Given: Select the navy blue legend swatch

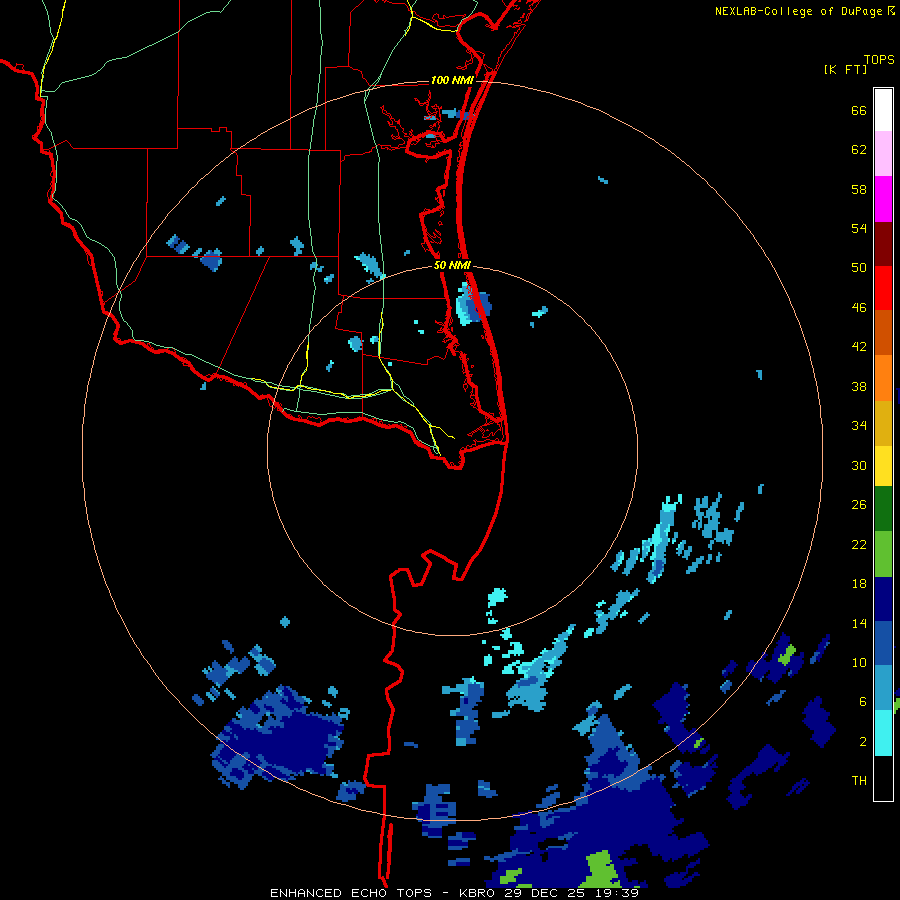Looking at the screenshot, I should click(x=883, y=599).
